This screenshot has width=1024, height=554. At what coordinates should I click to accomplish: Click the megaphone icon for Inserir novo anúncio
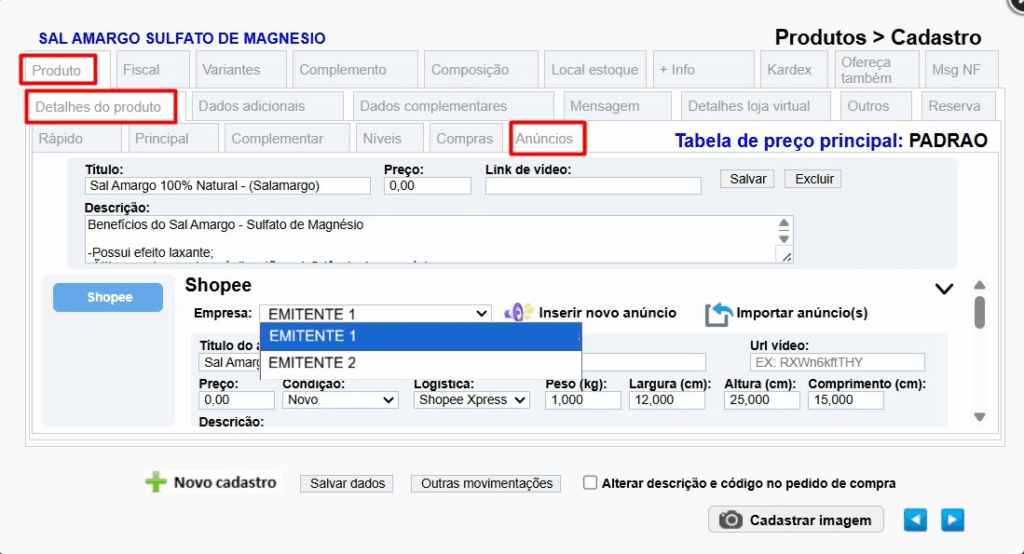pyautogui.click(x=519, y=312)
